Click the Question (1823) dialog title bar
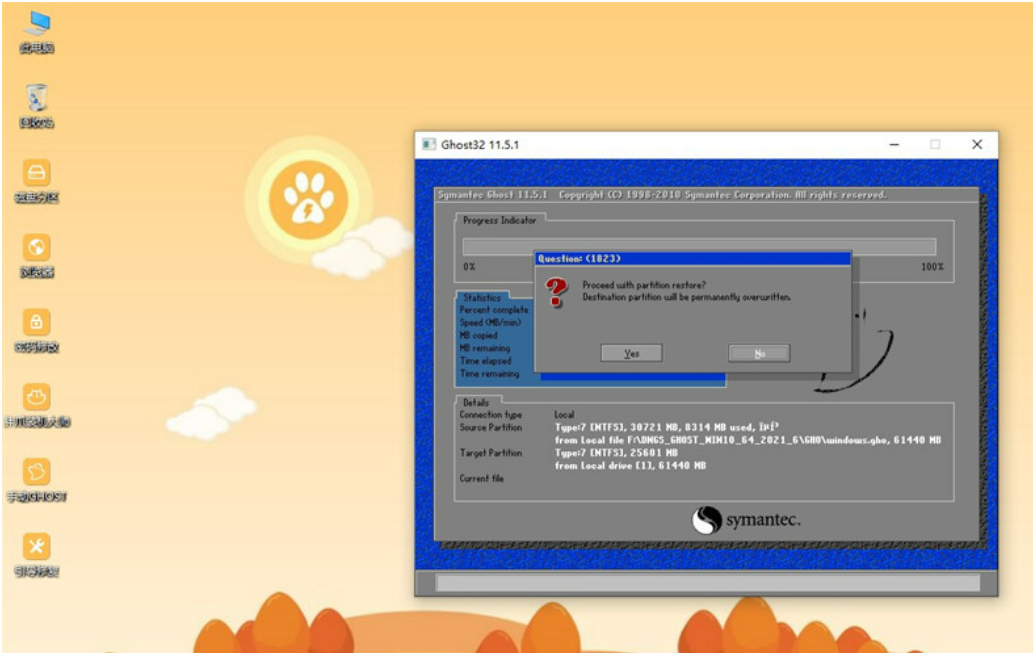 point(692,258)
